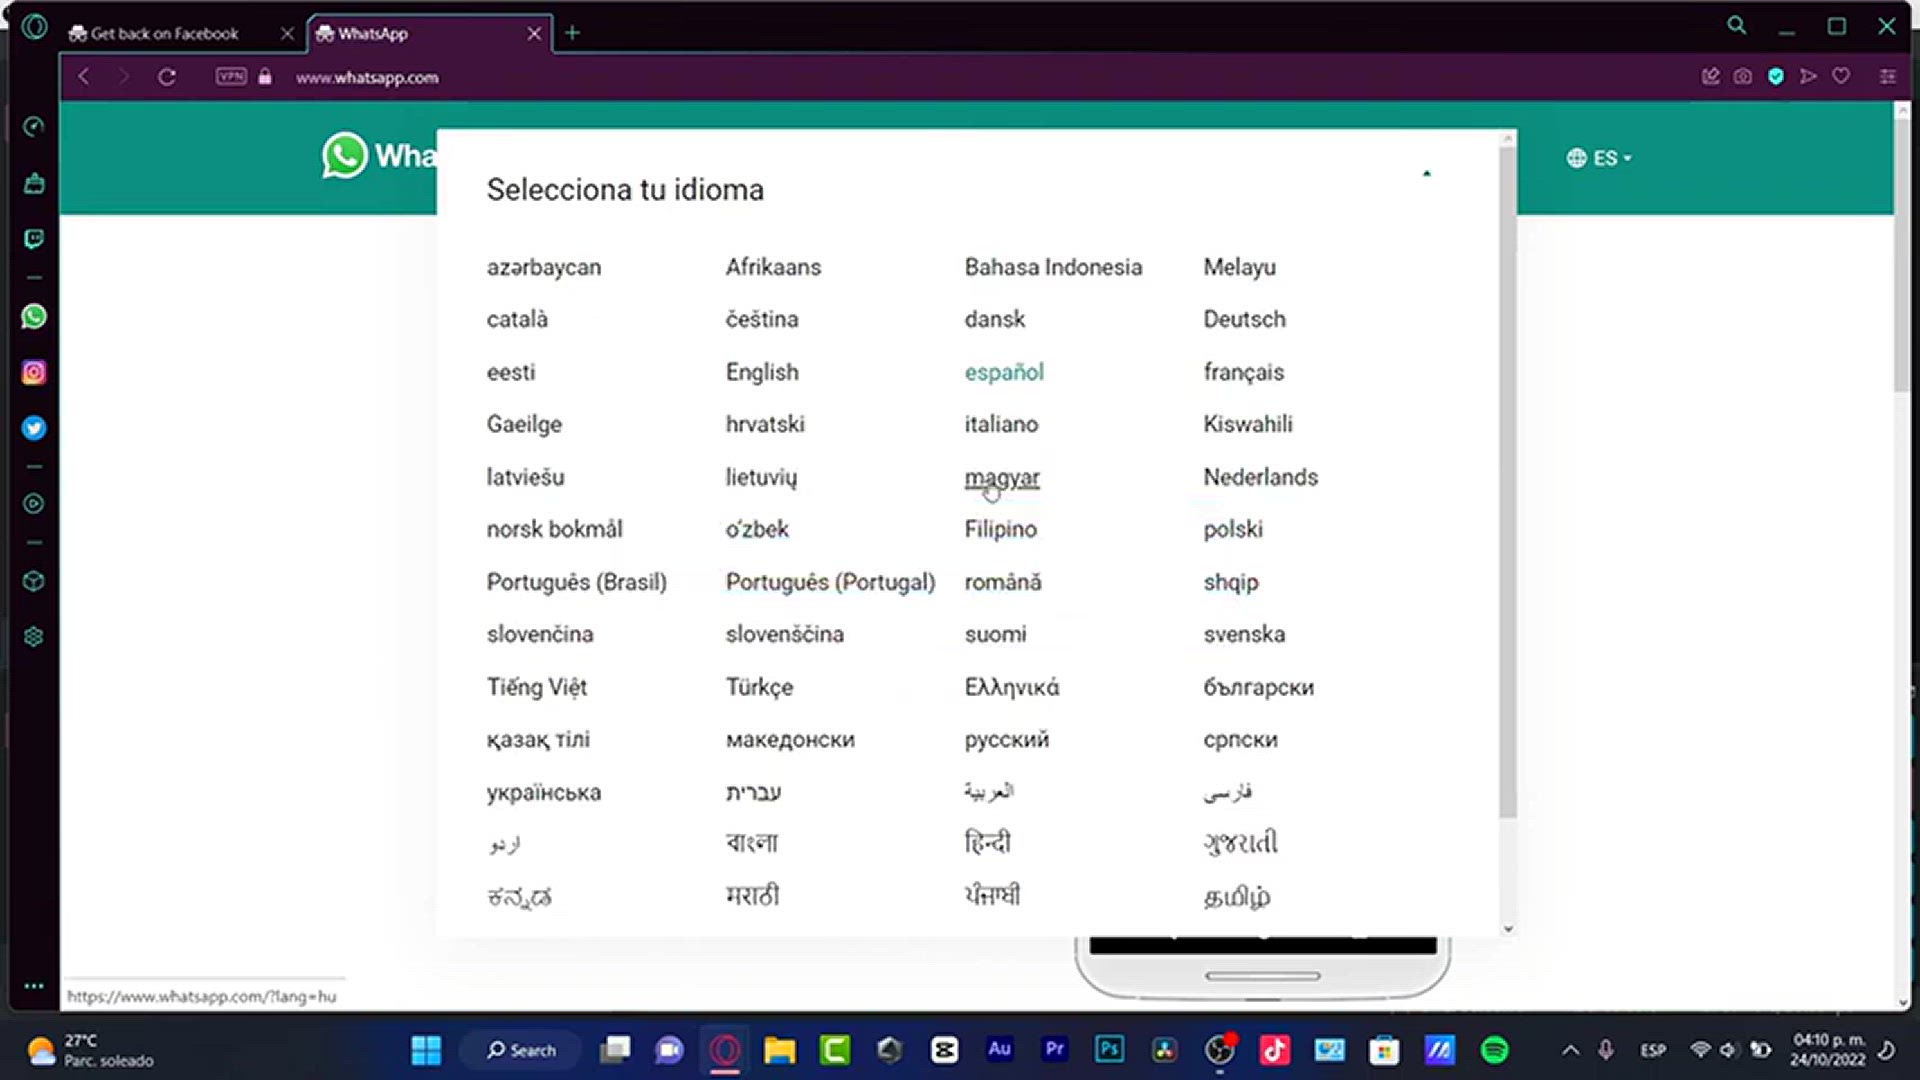Select español language
The width and height of the screenshot is (1920, 1080).
tap(1004, 372)
